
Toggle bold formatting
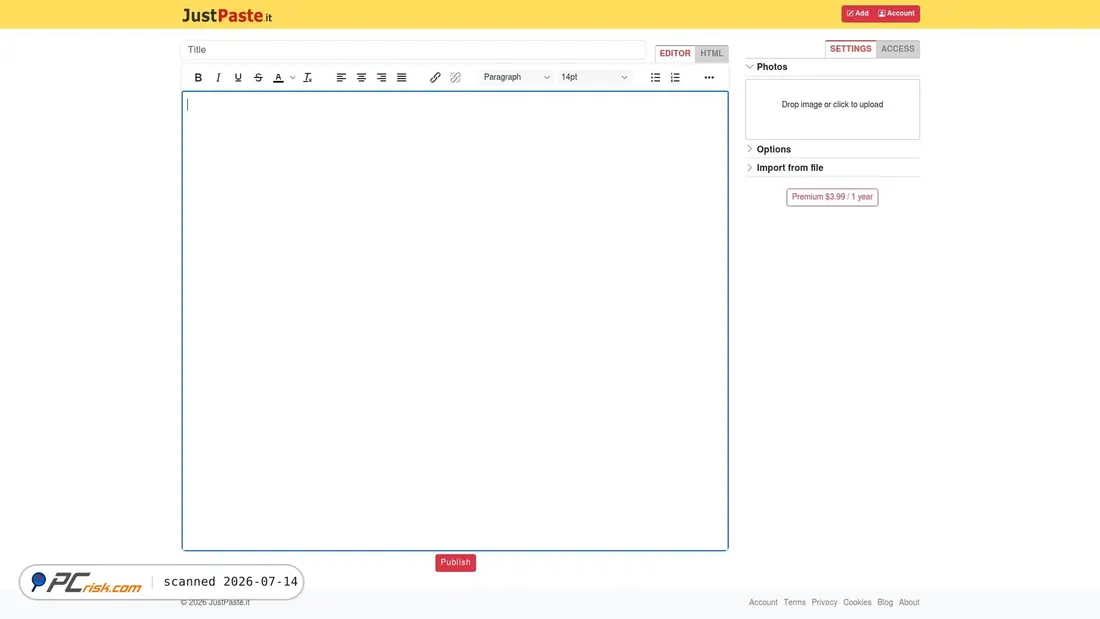tap(198, 77)
